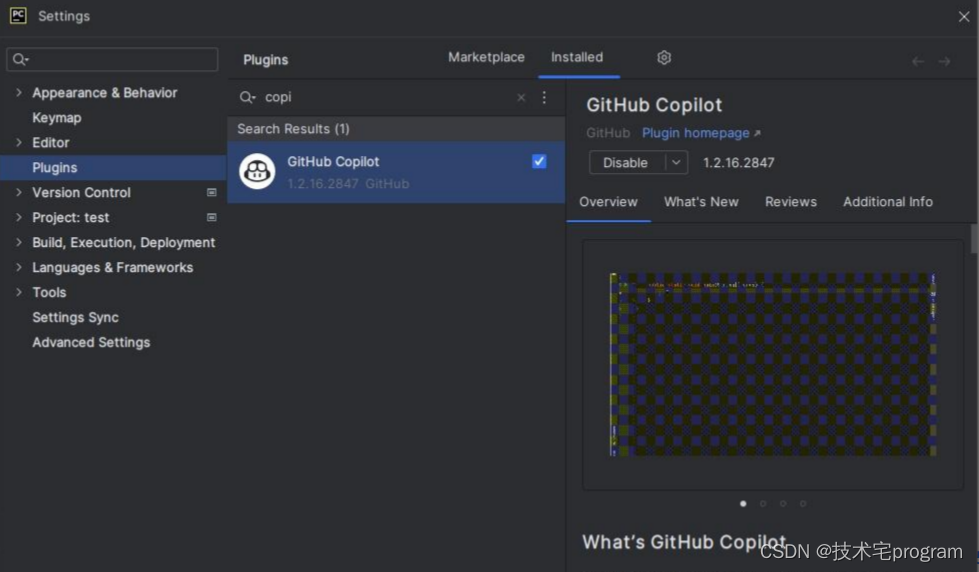Open plugin settings gear menu
Viewport: 979px width, 572px height.
coord(664,57)
